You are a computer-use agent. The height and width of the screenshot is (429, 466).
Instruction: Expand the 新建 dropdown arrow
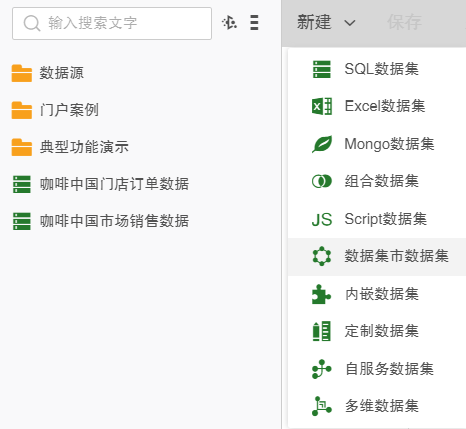(350, 23)
